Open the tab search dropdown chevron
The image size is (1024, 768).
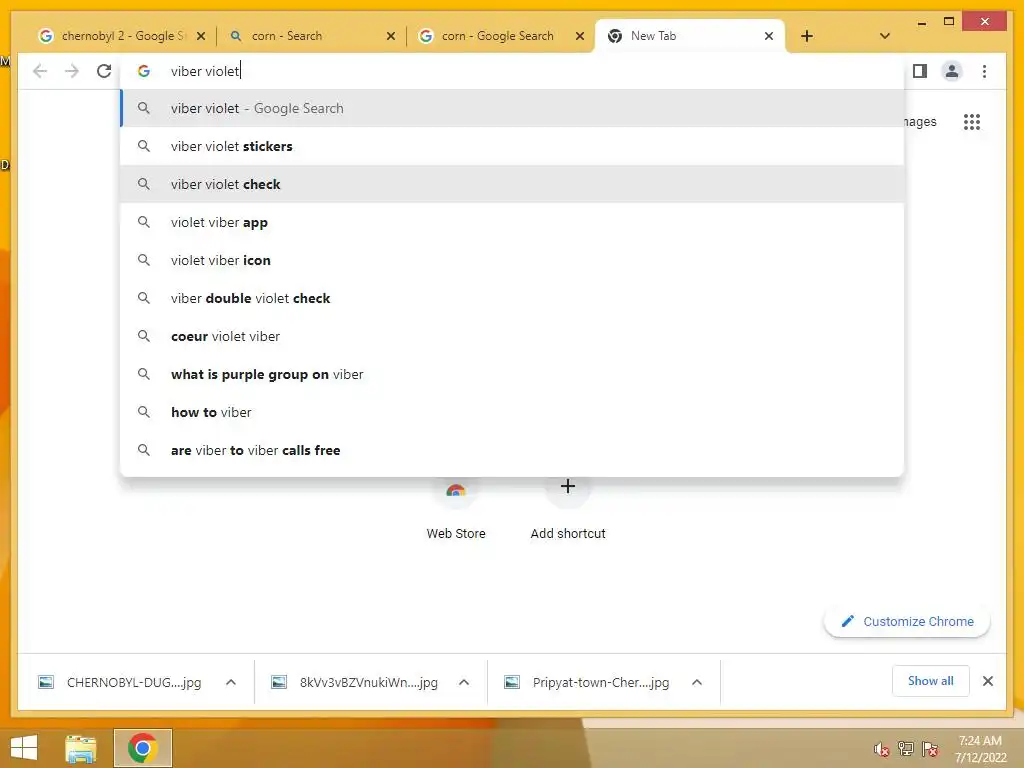click(884, 36)
